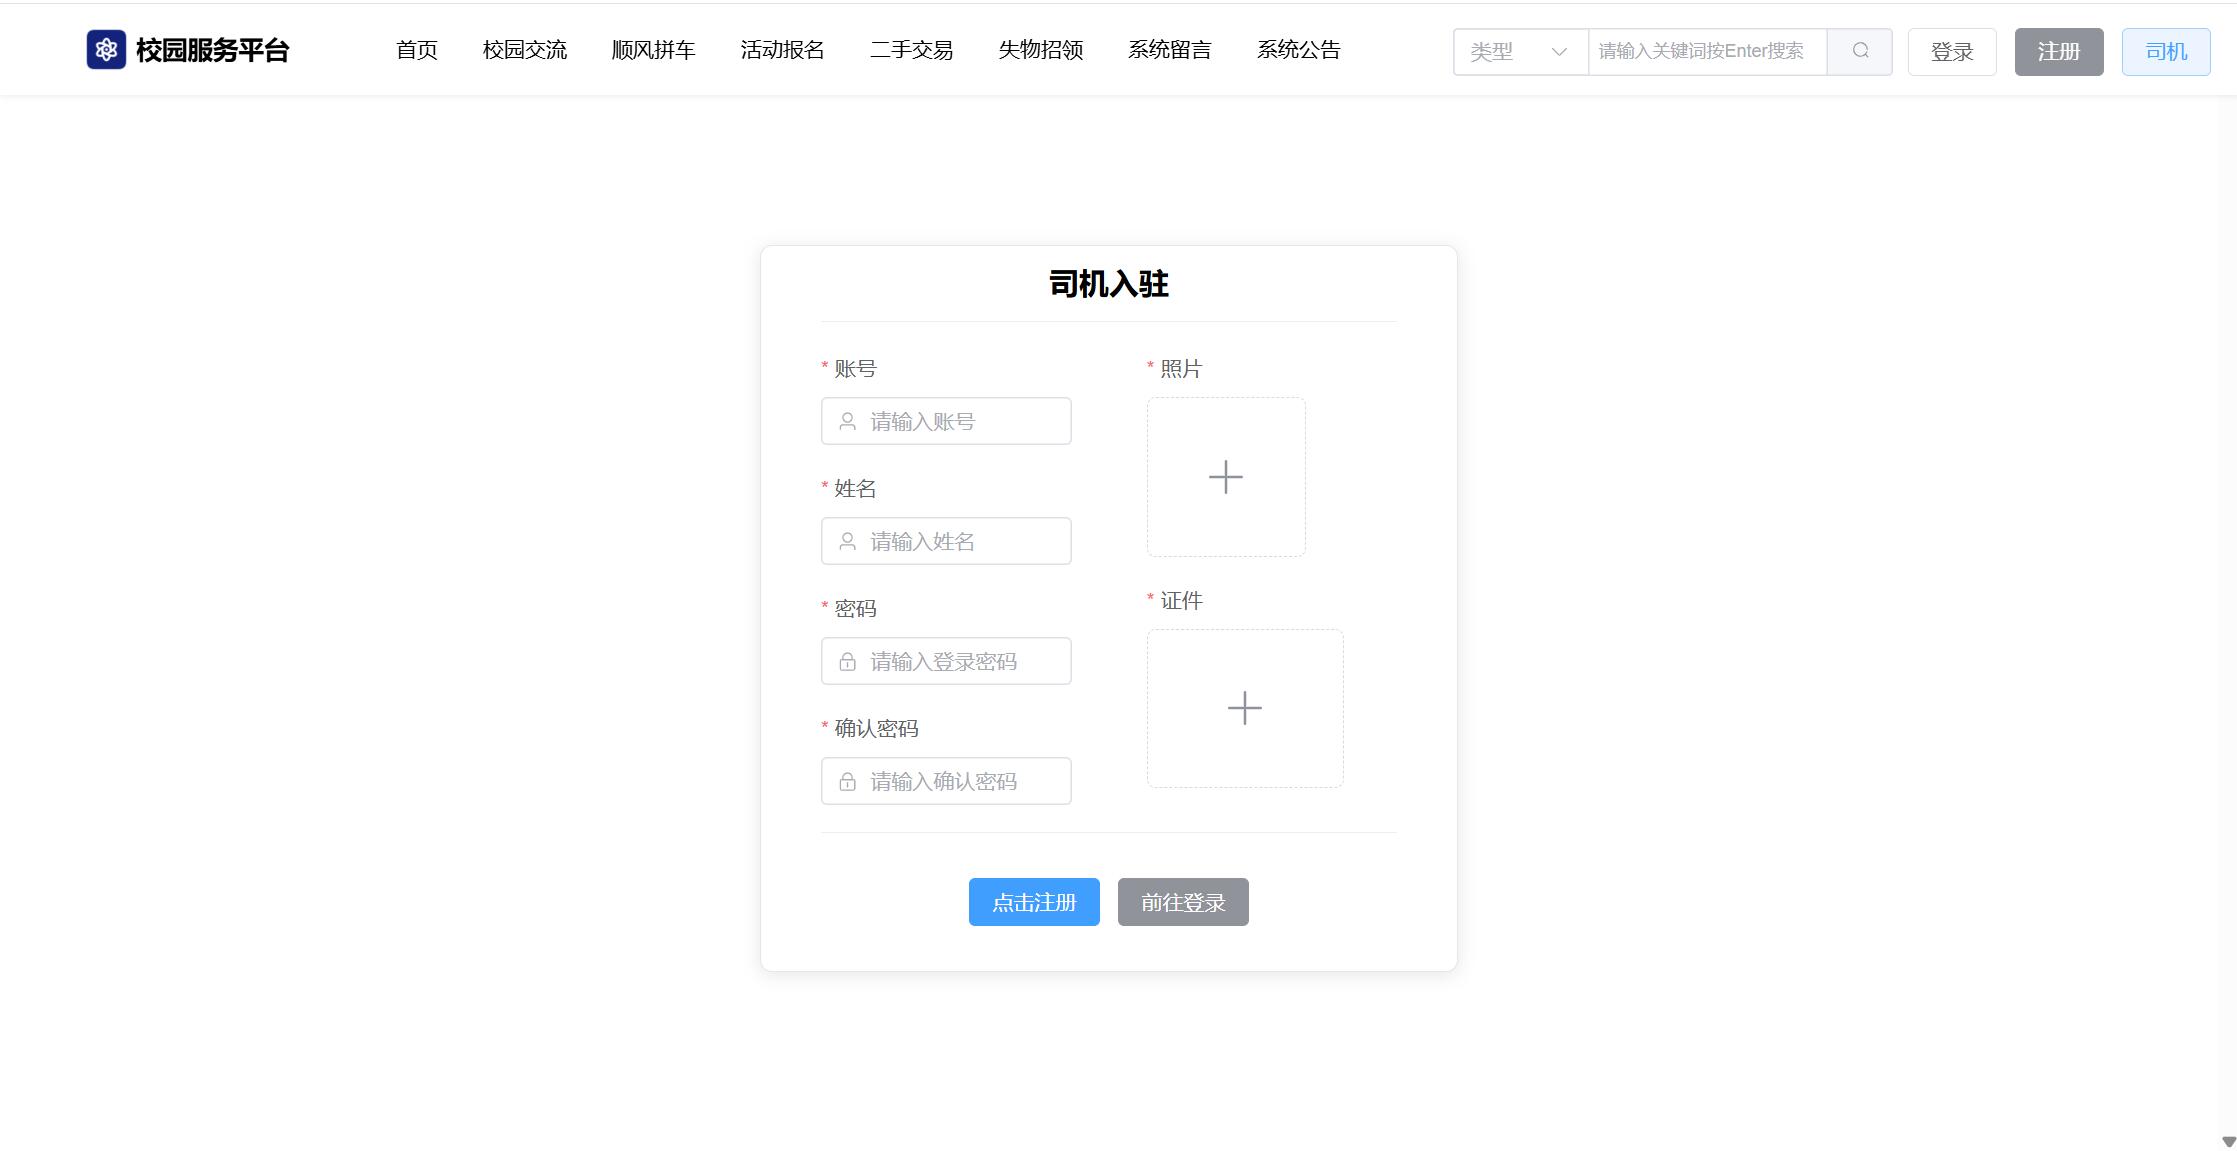Screen dimensions: 2237x1151
Task: Click the 前往登录 button
Action: pos(1183,902)
